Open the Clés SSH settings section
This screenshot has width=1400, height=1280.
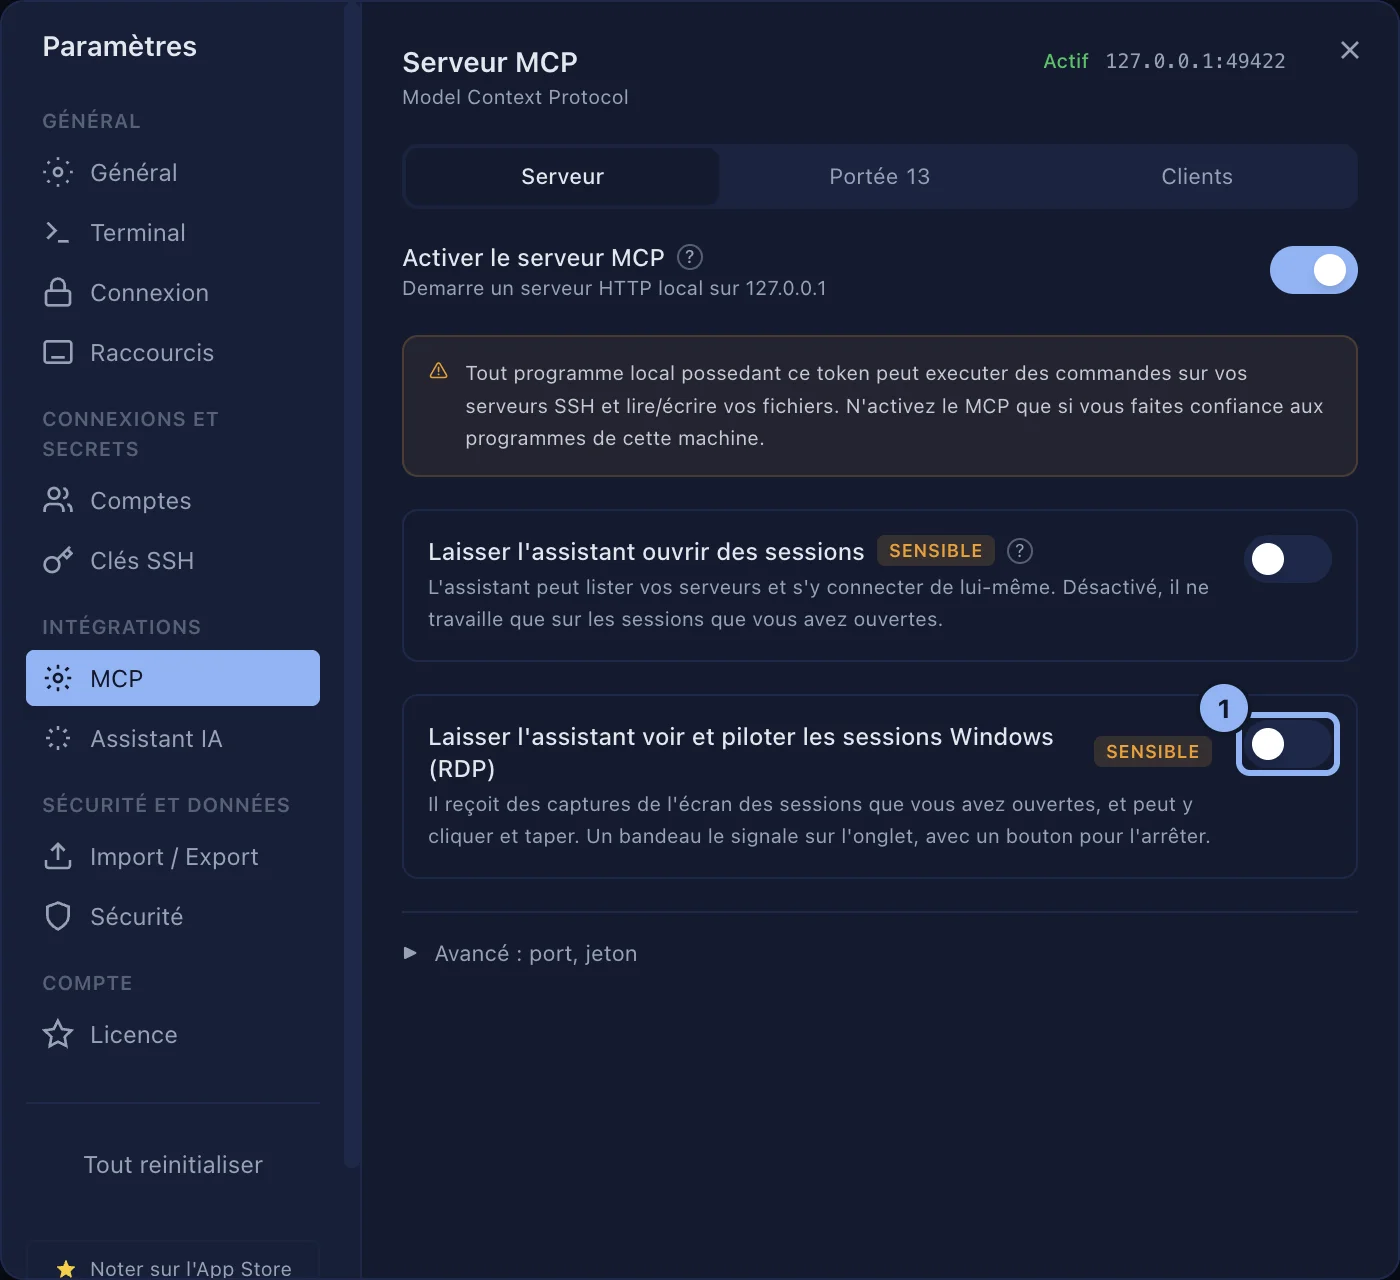coord(173,560)
